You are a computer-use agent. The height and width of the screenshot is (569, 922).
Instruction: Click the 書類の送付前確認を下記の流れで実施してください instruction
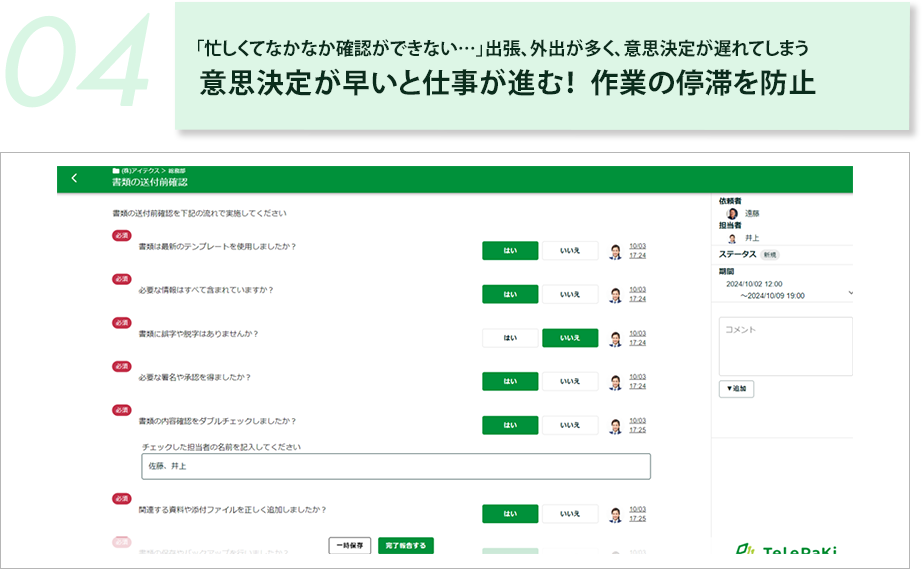(199, 213)
